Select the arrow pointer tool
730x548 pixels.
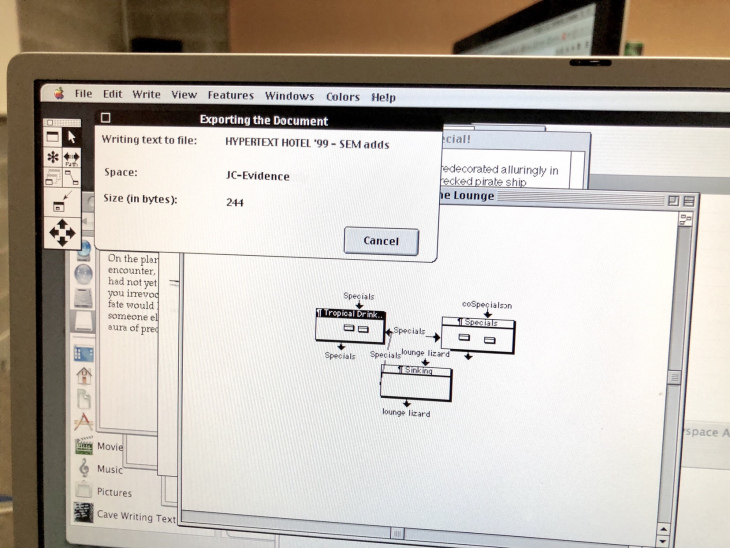tap(72, 137)
